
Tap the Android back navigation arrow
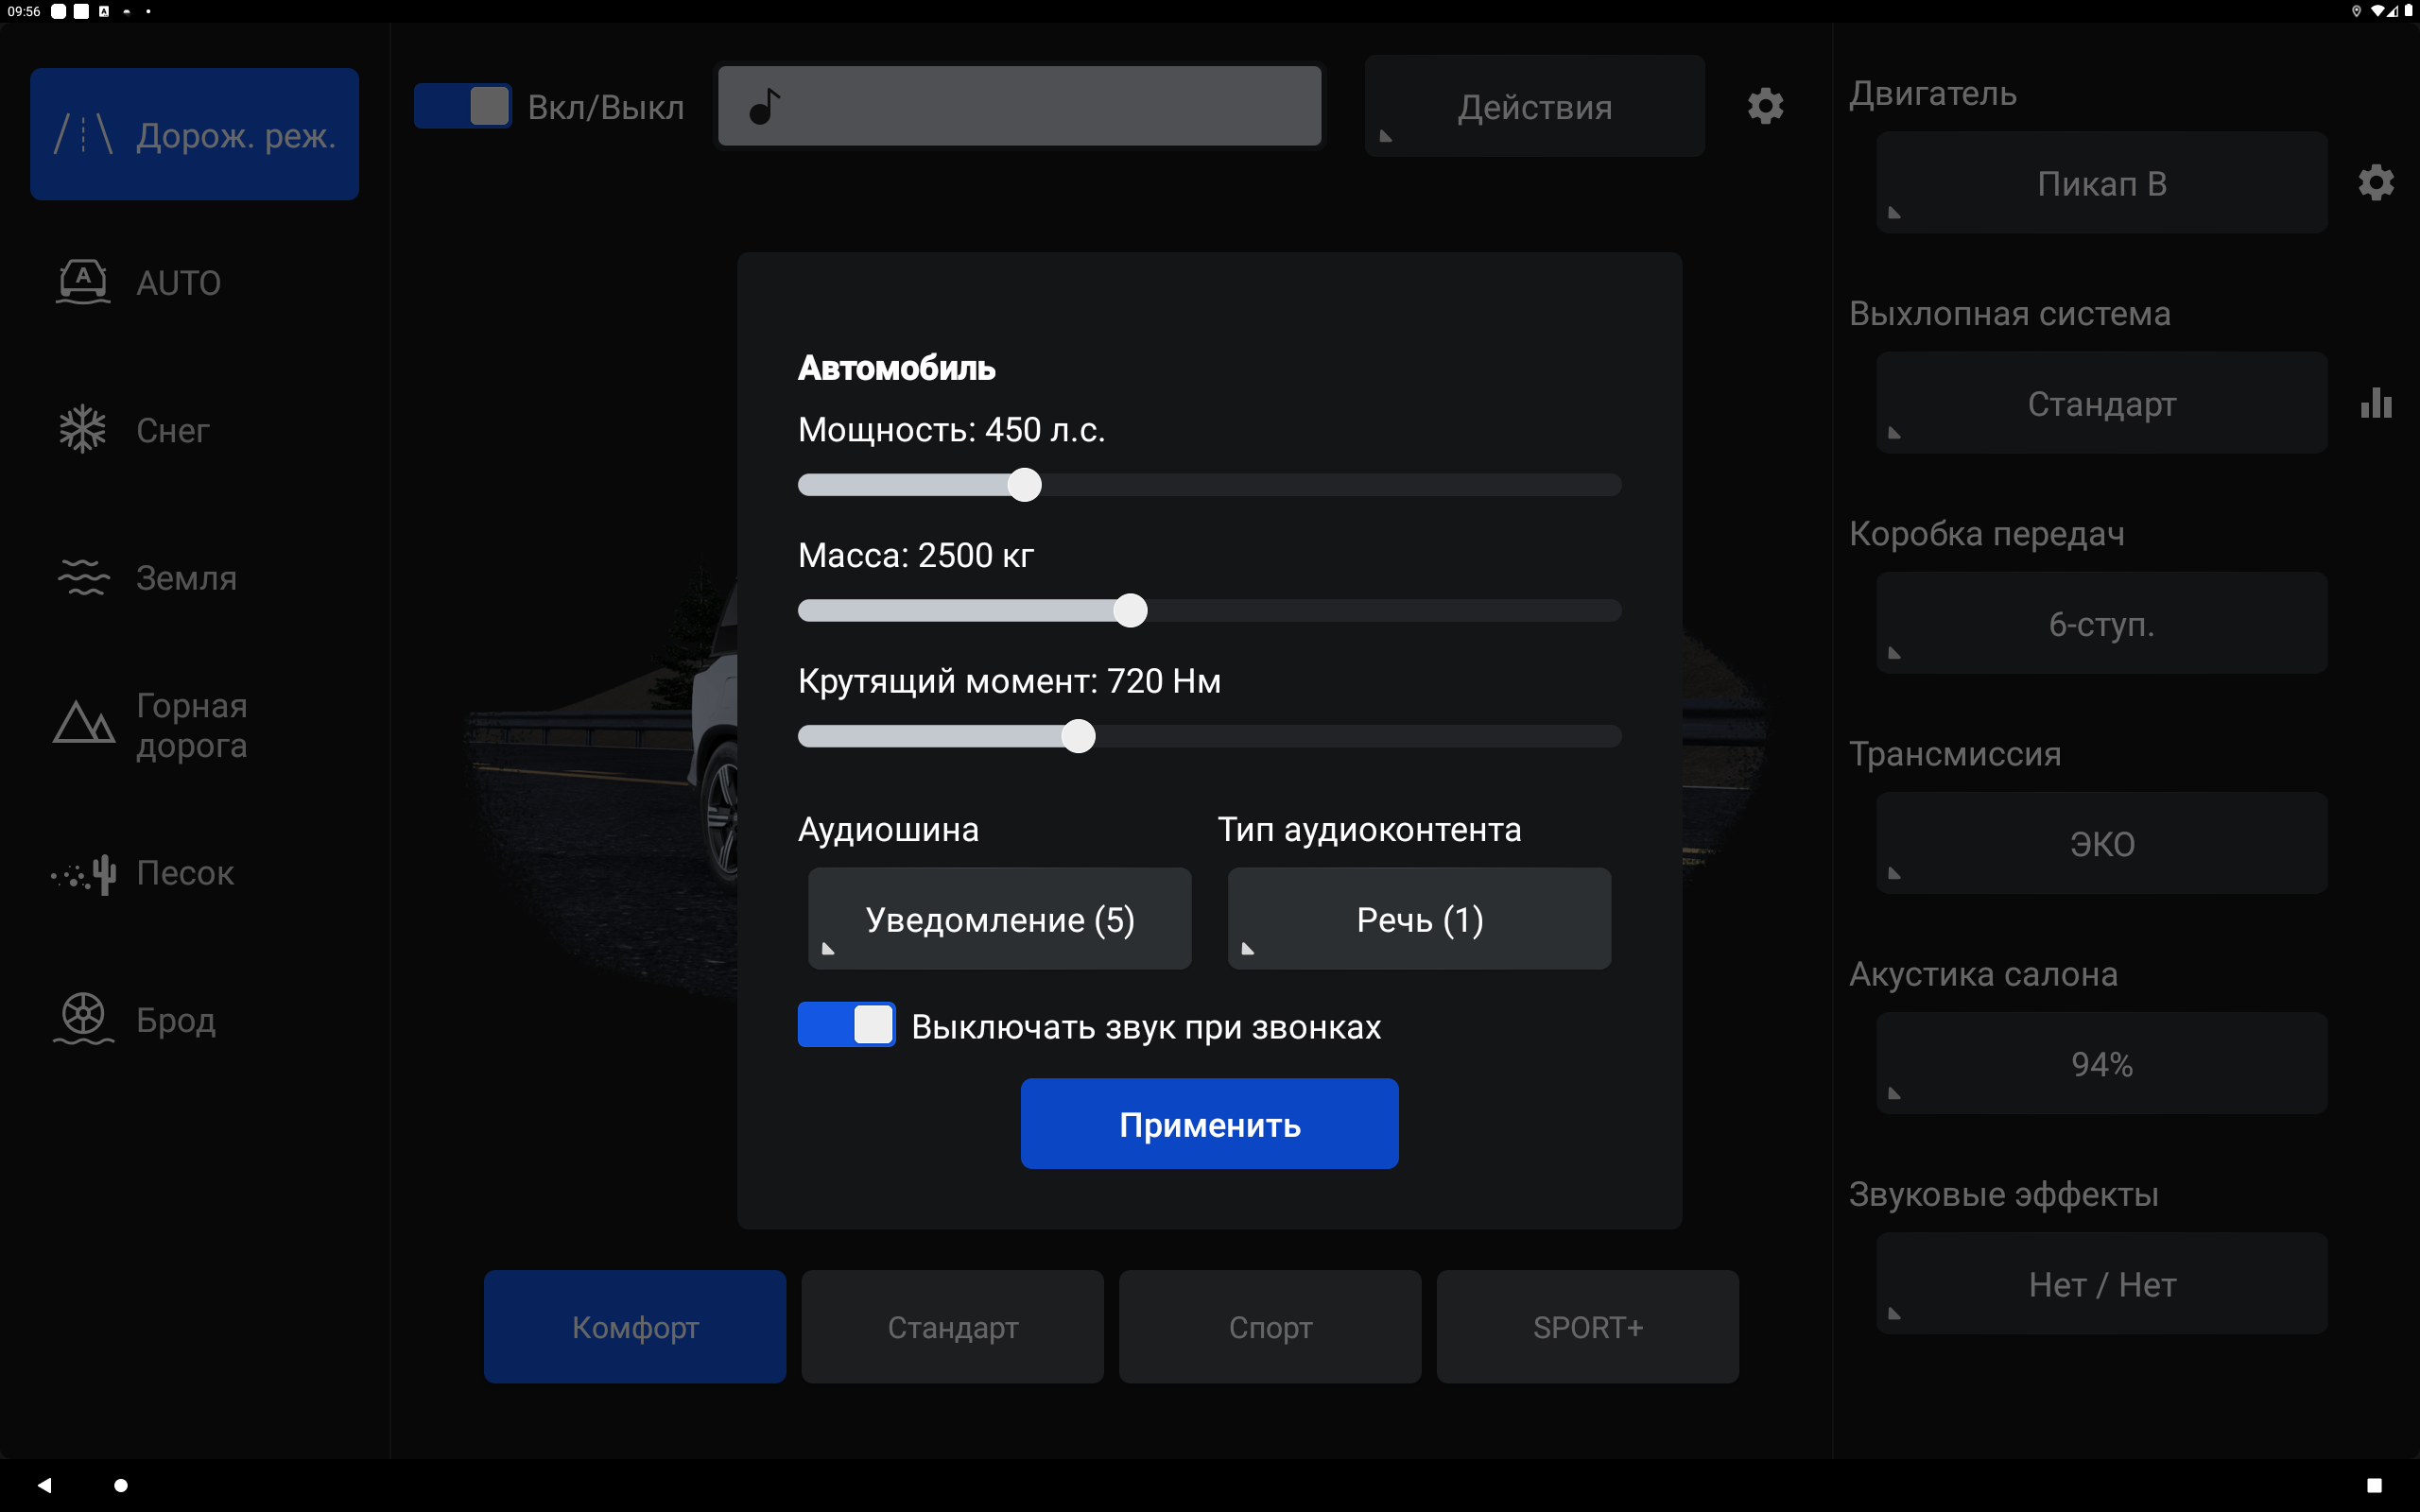click(x=44, y=1485)
